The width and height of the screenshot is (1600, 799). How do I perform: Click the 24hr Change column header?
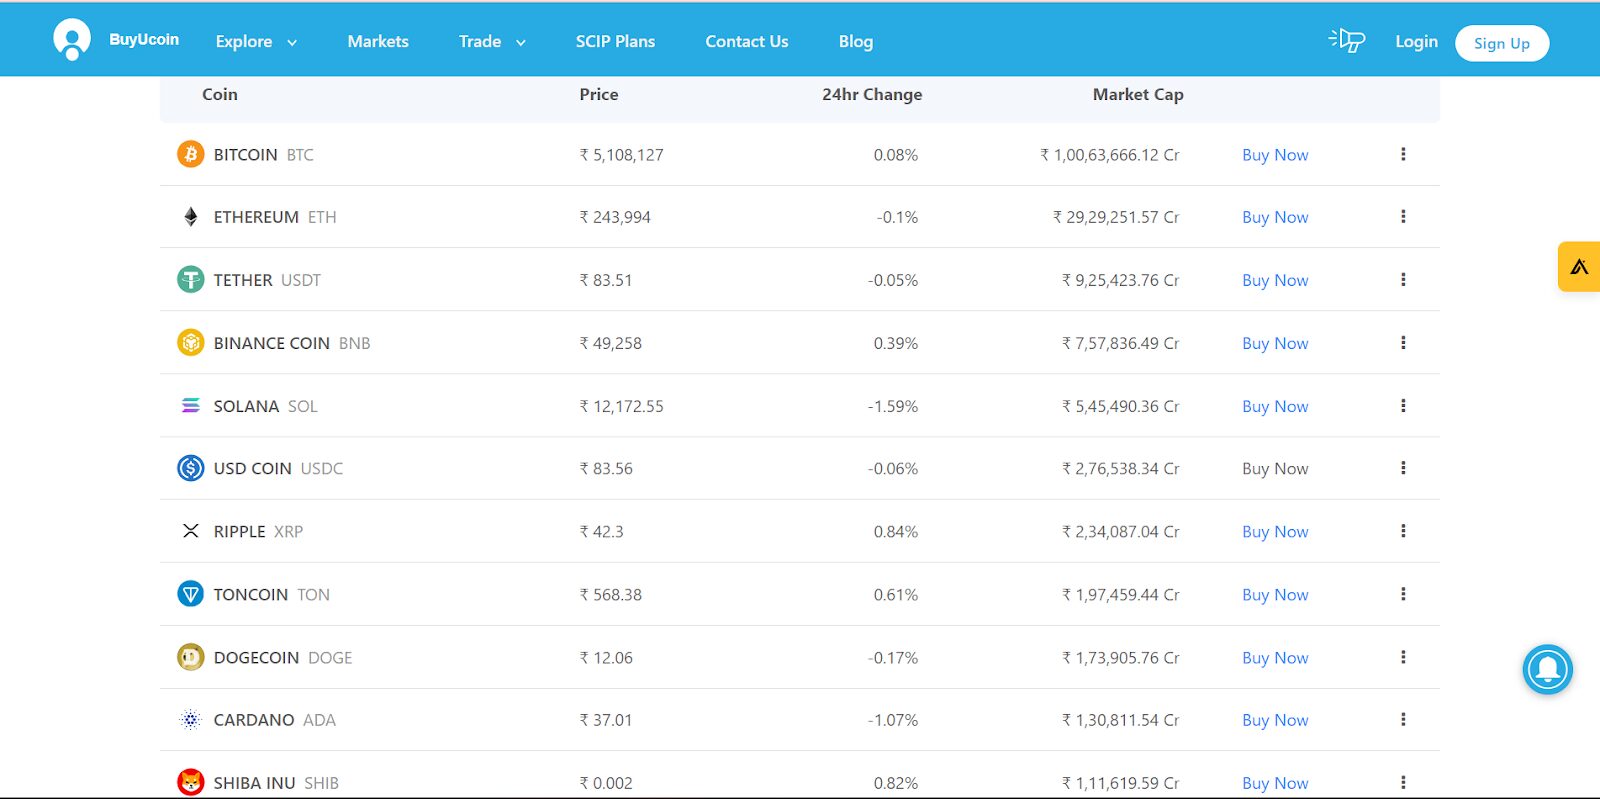pyautogui.click(x=872, y=94)
